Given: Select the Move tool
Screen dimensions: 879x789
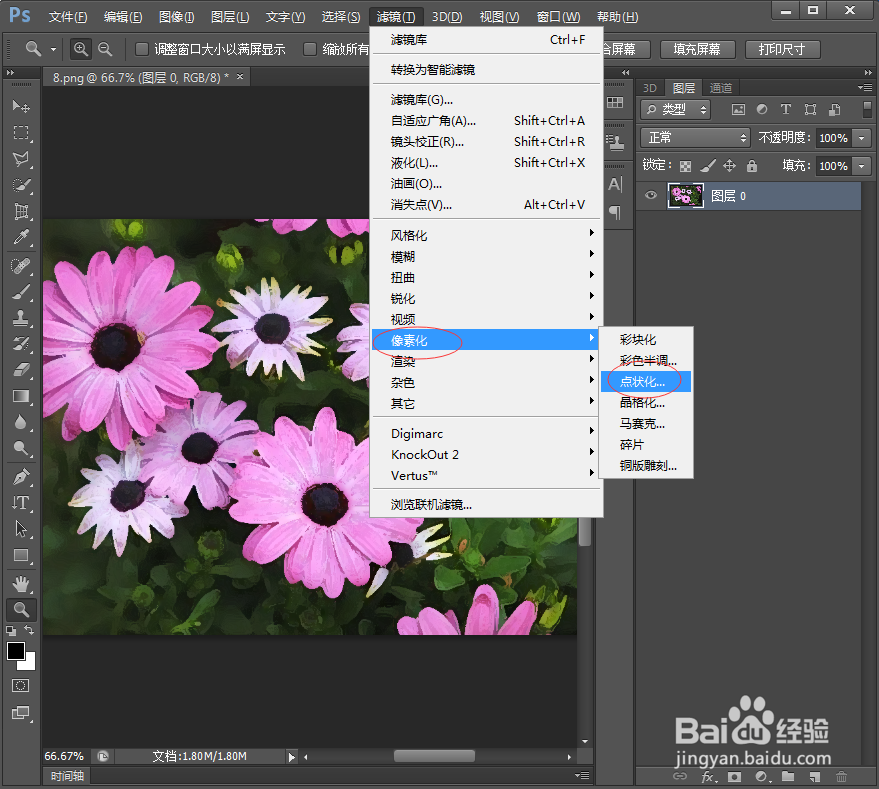Looking at the screenshot, I should 21,106.
